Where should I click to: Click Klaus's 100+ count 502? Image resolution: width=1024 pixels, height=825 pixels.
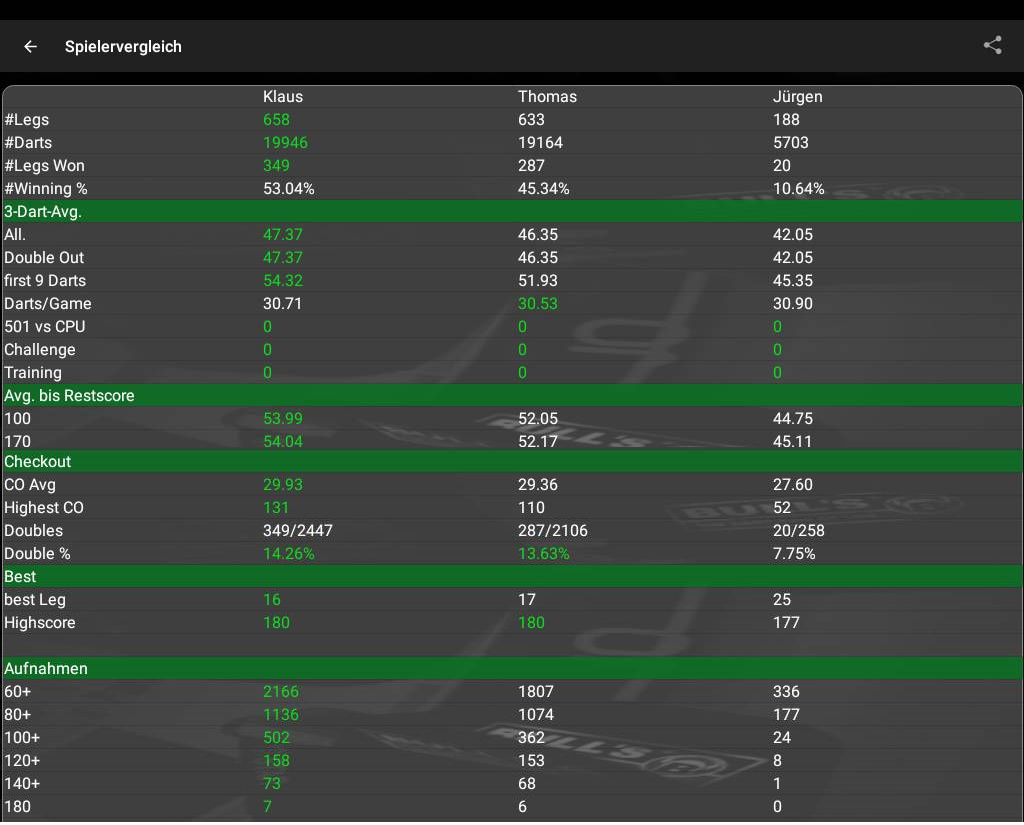pyautogui.click(x=276, y=738)
